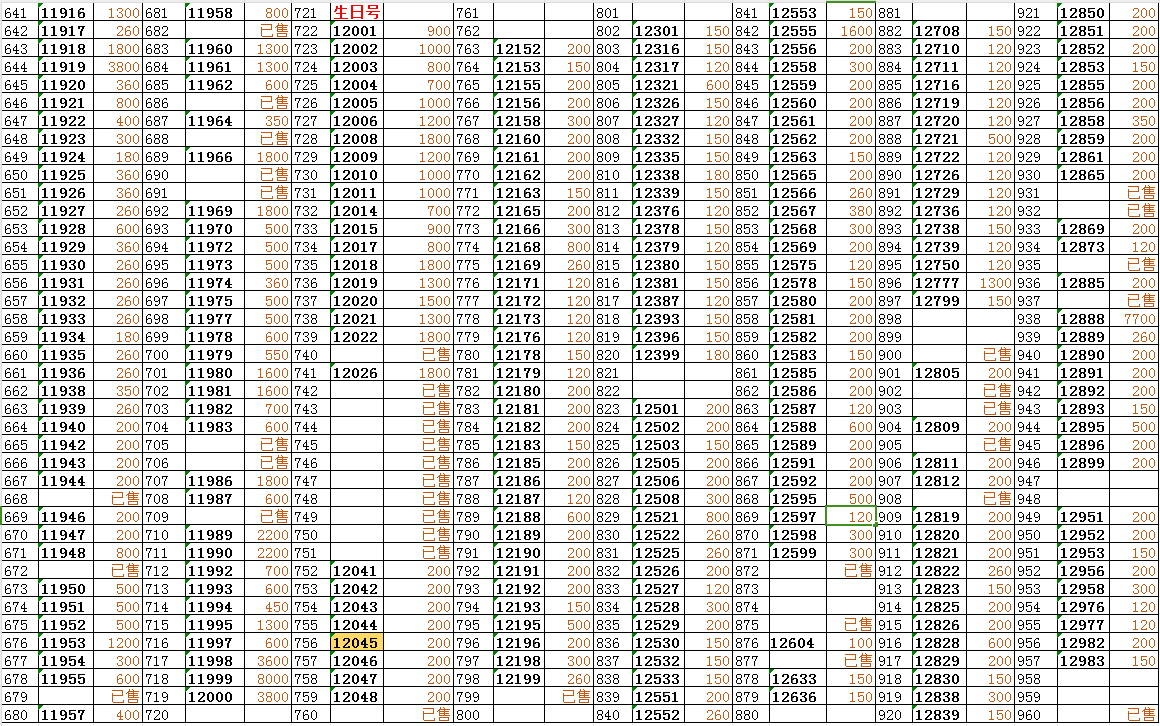Select number cell 11957
This screenshot has width=1160, height=726.
tap(64, 715)
